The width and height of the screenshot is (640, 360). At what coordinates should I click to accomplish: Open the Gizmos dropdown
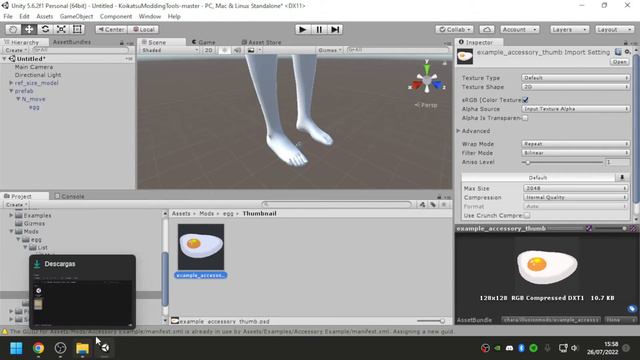[330, 50]
